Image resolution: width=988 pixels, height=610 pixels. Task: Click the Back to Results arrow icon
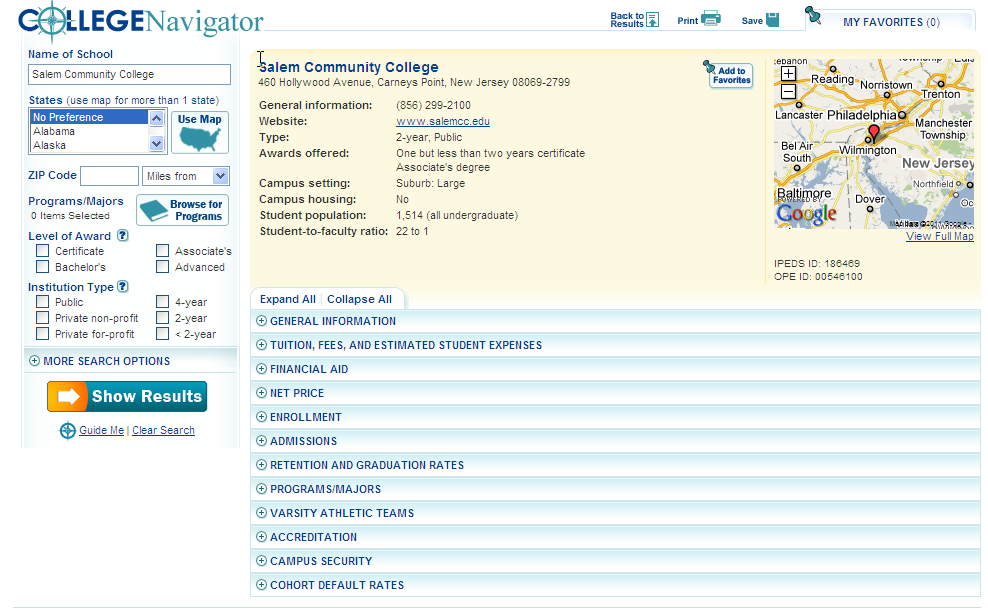pos(653,20)
